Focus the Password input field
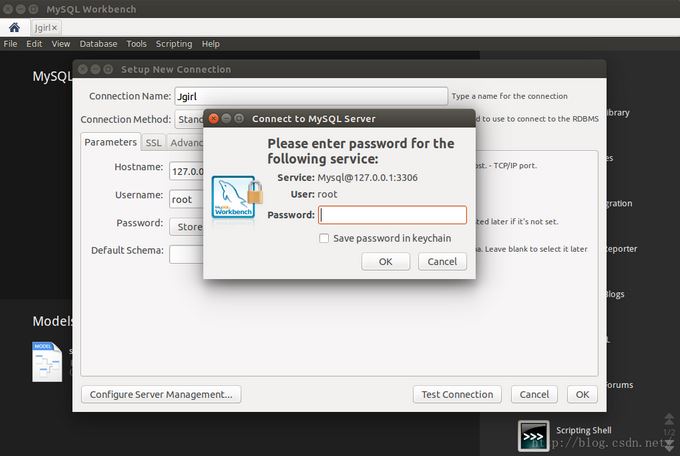Viewport: 680px width, 457px height. pyautogui.click(x=392, y=215)
